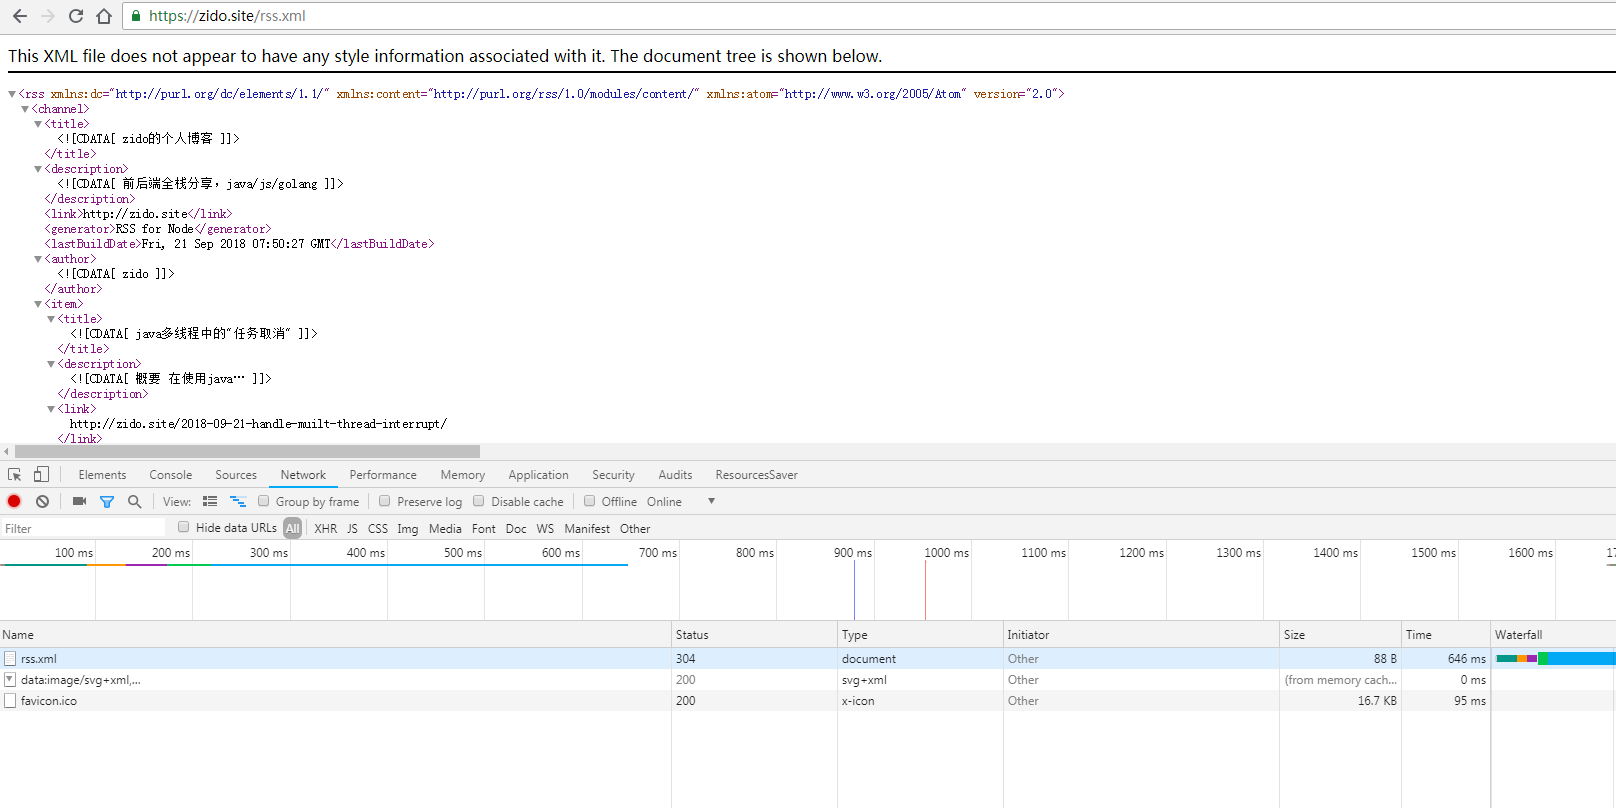Filter requests by XHR type
Image resolution: width=1616 pixels, height=808 pixels.
325,529
